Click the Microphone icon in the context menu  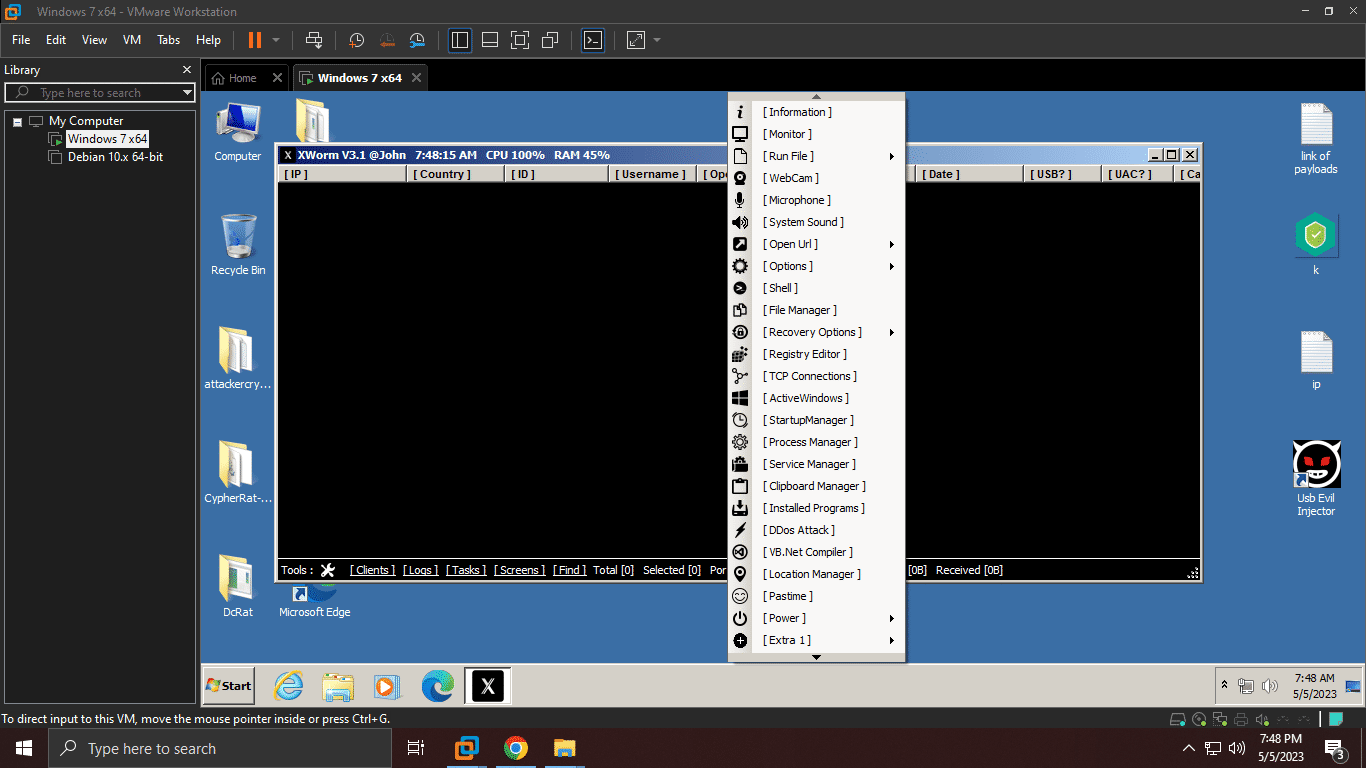(740, 200)
